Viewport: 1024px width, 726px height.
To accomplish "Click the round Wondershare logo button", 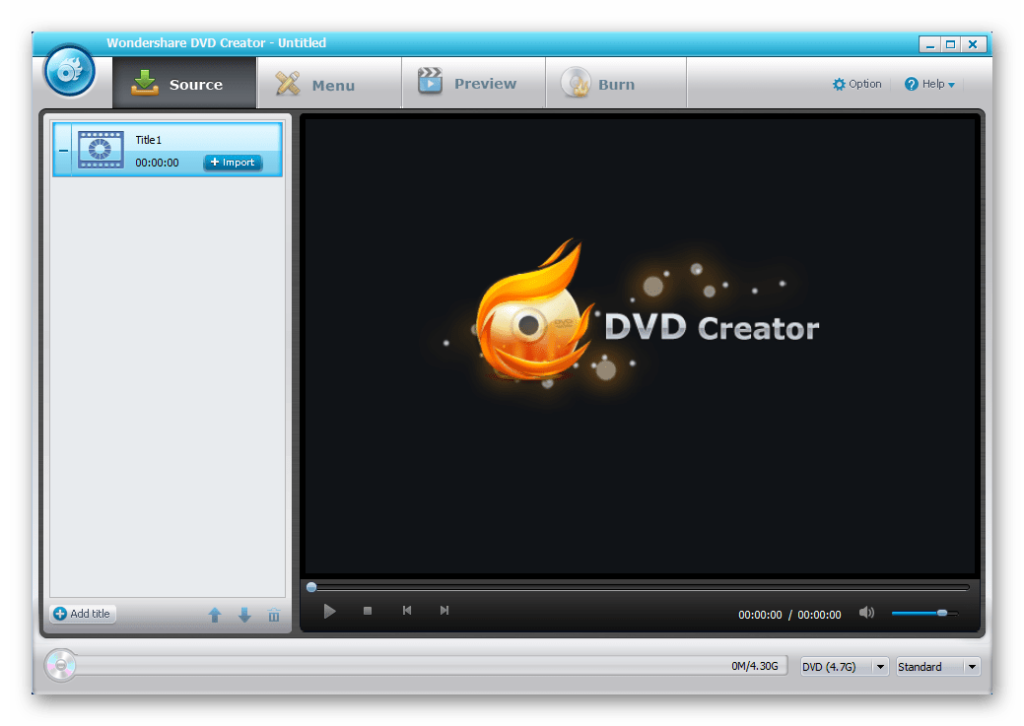I will [70, 71].
